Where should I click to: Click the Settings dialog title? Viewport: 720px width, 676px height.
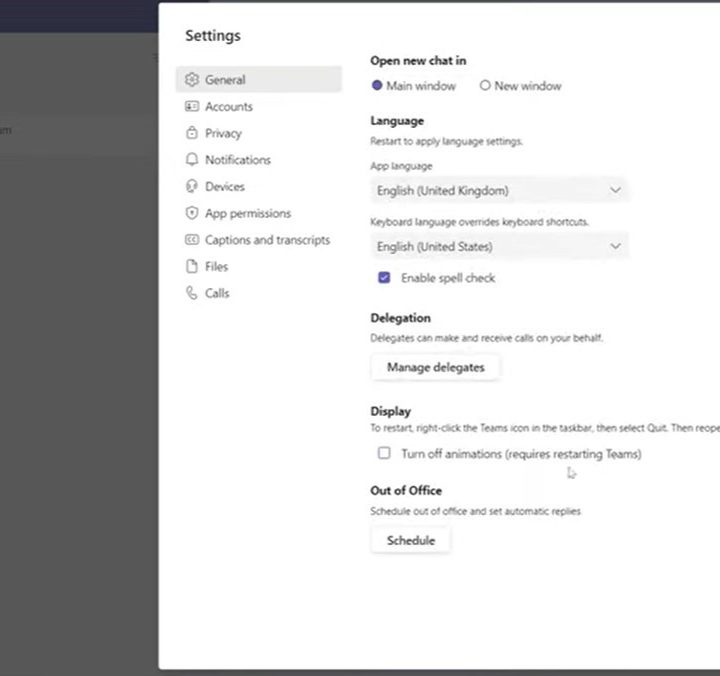coord(213,35)
